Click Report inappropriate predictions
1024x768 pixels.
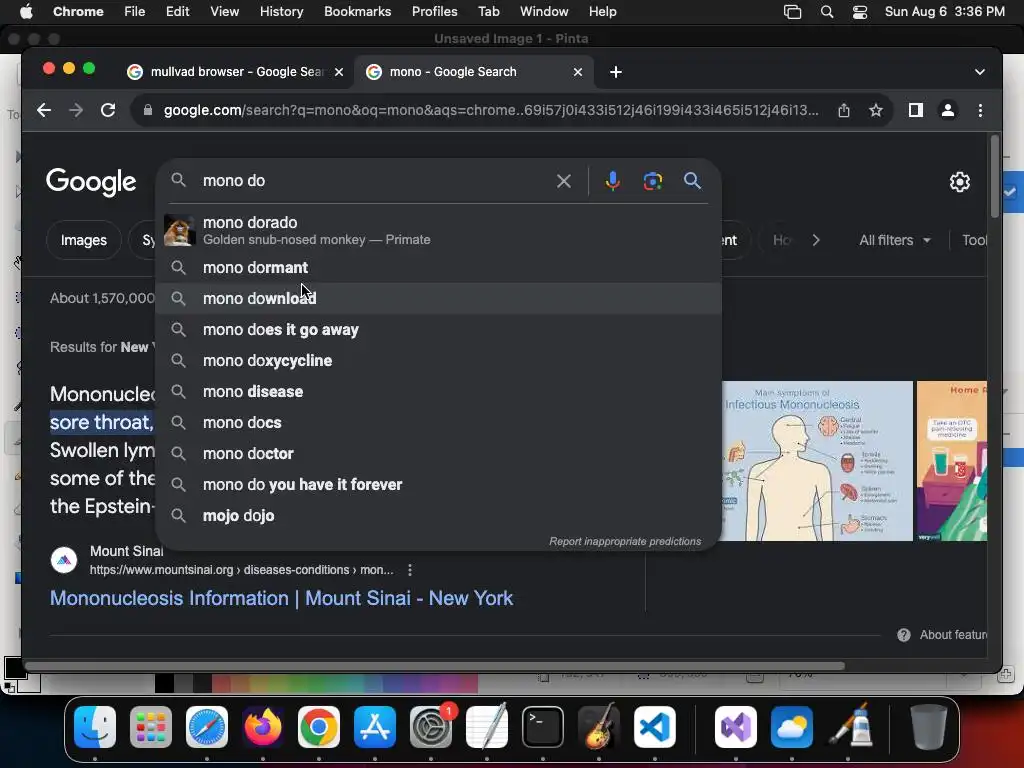625,541
